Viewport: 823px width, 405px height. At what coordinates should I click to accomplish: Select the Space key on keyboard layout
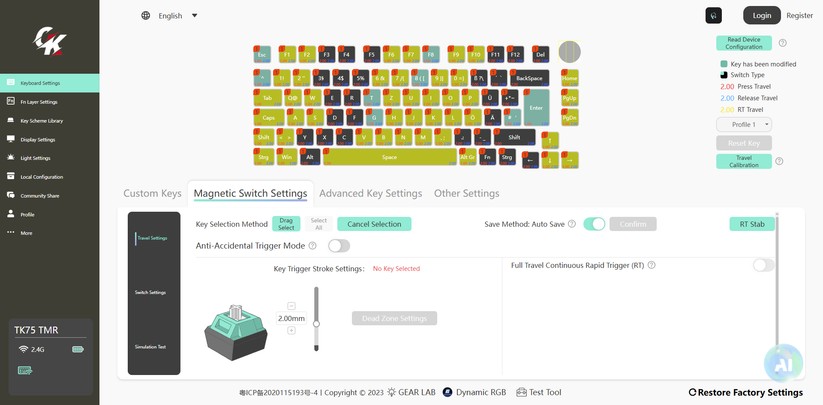pyautogui.click(x=389, y=157)
